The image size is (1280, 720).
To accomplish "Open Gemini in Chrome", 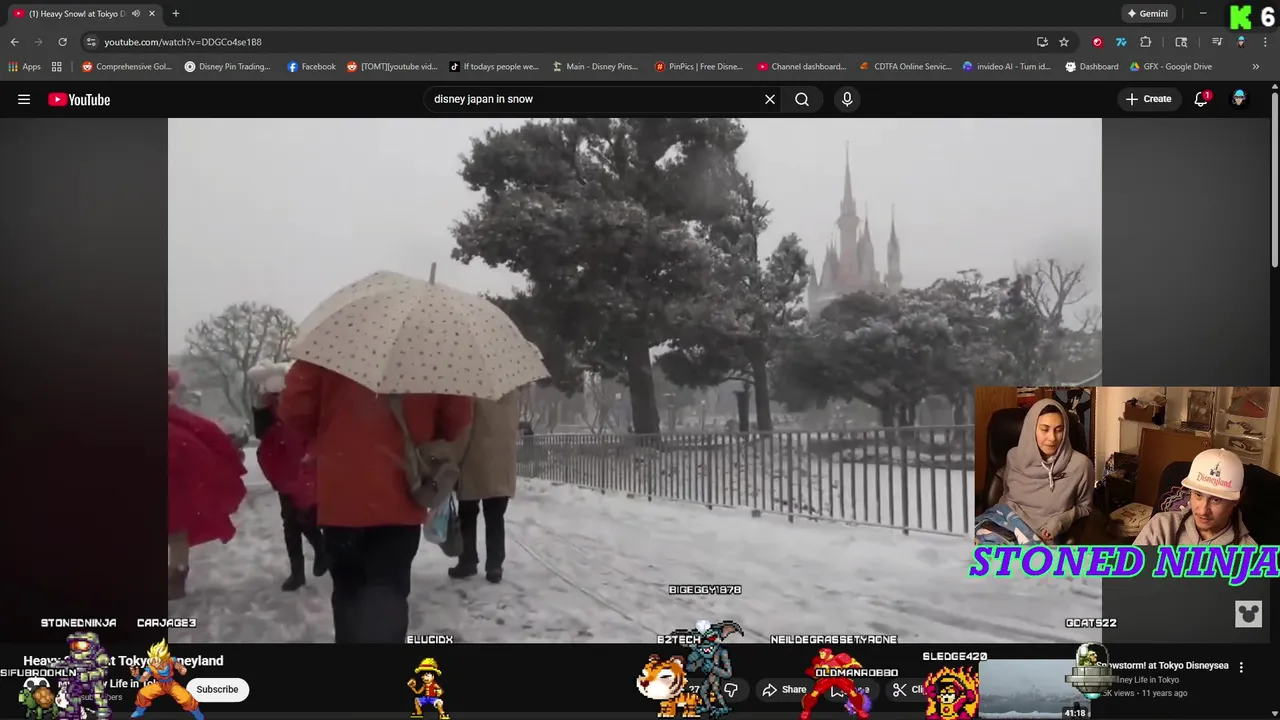I will [1147, 14].
